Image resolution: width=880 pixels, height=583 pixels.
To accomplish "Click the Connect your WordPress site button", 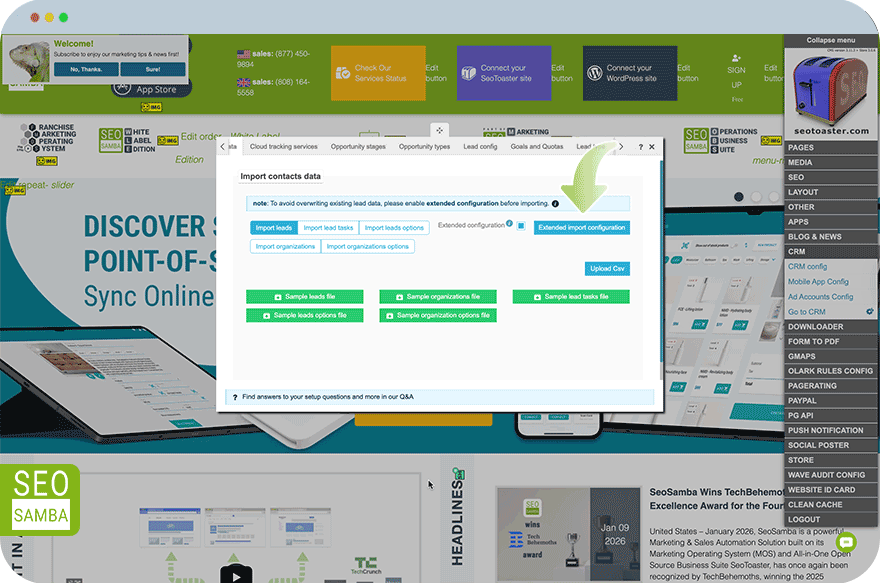I will pyautogui.click(x=630, y=74).
